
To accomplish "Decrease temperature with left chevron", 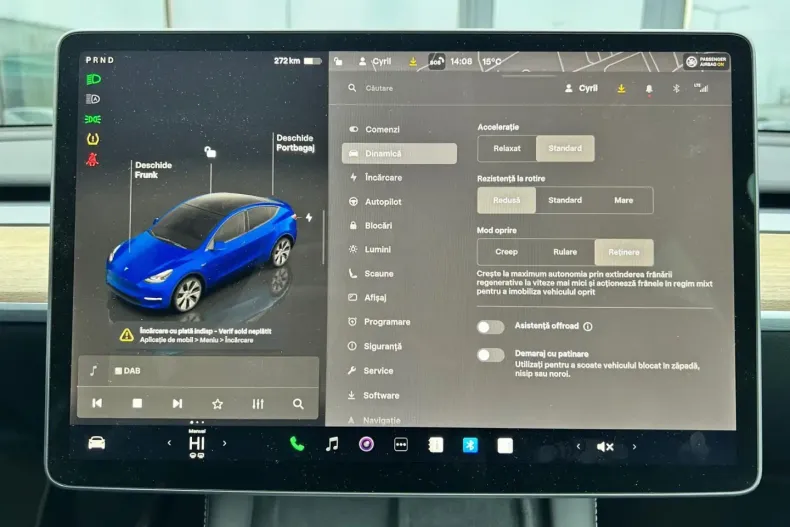I will pos(169,443).
